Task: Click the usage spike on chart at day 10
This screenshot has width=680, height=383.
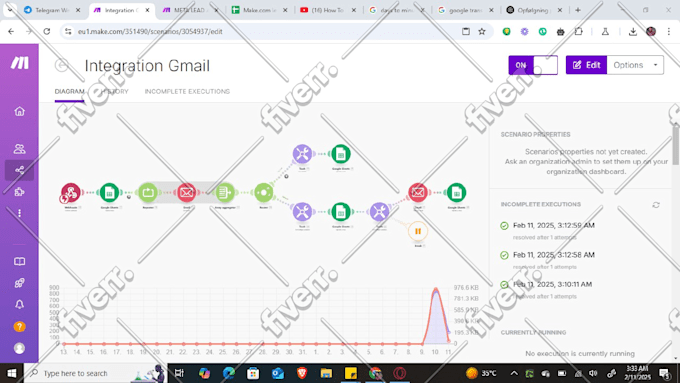Action: pos(436,290)
